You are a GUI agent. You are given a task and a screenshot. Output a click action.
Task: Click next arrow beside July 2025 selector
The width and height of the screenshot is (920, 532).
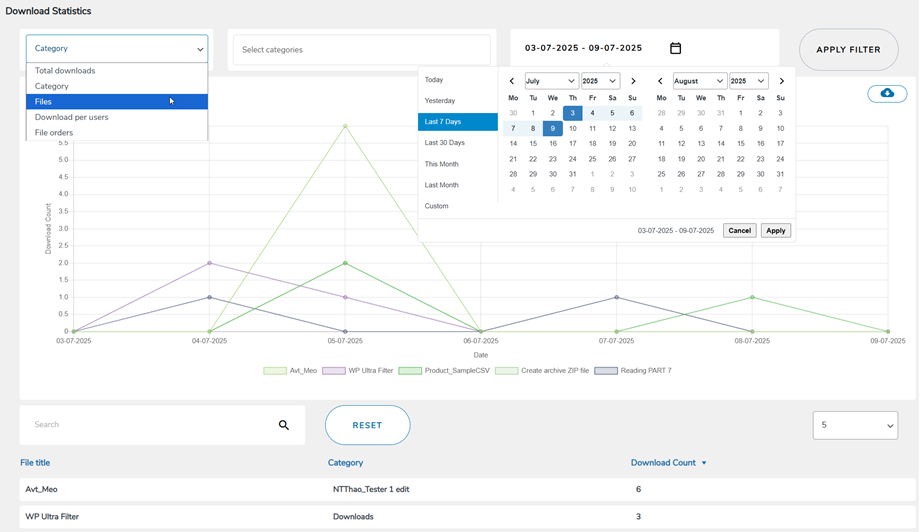[633, 81]
